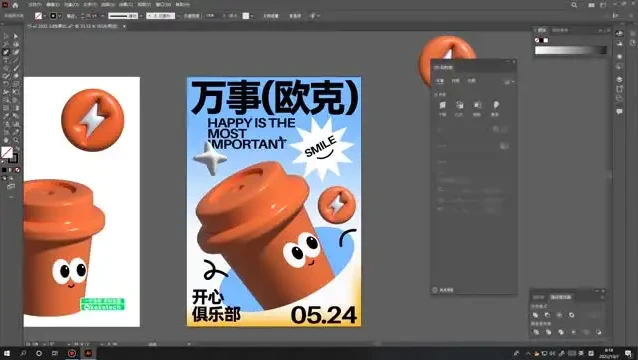Open the graphic style dropdown arrow
This screenshot has height=360, width=638.
(x=252, y=16)
